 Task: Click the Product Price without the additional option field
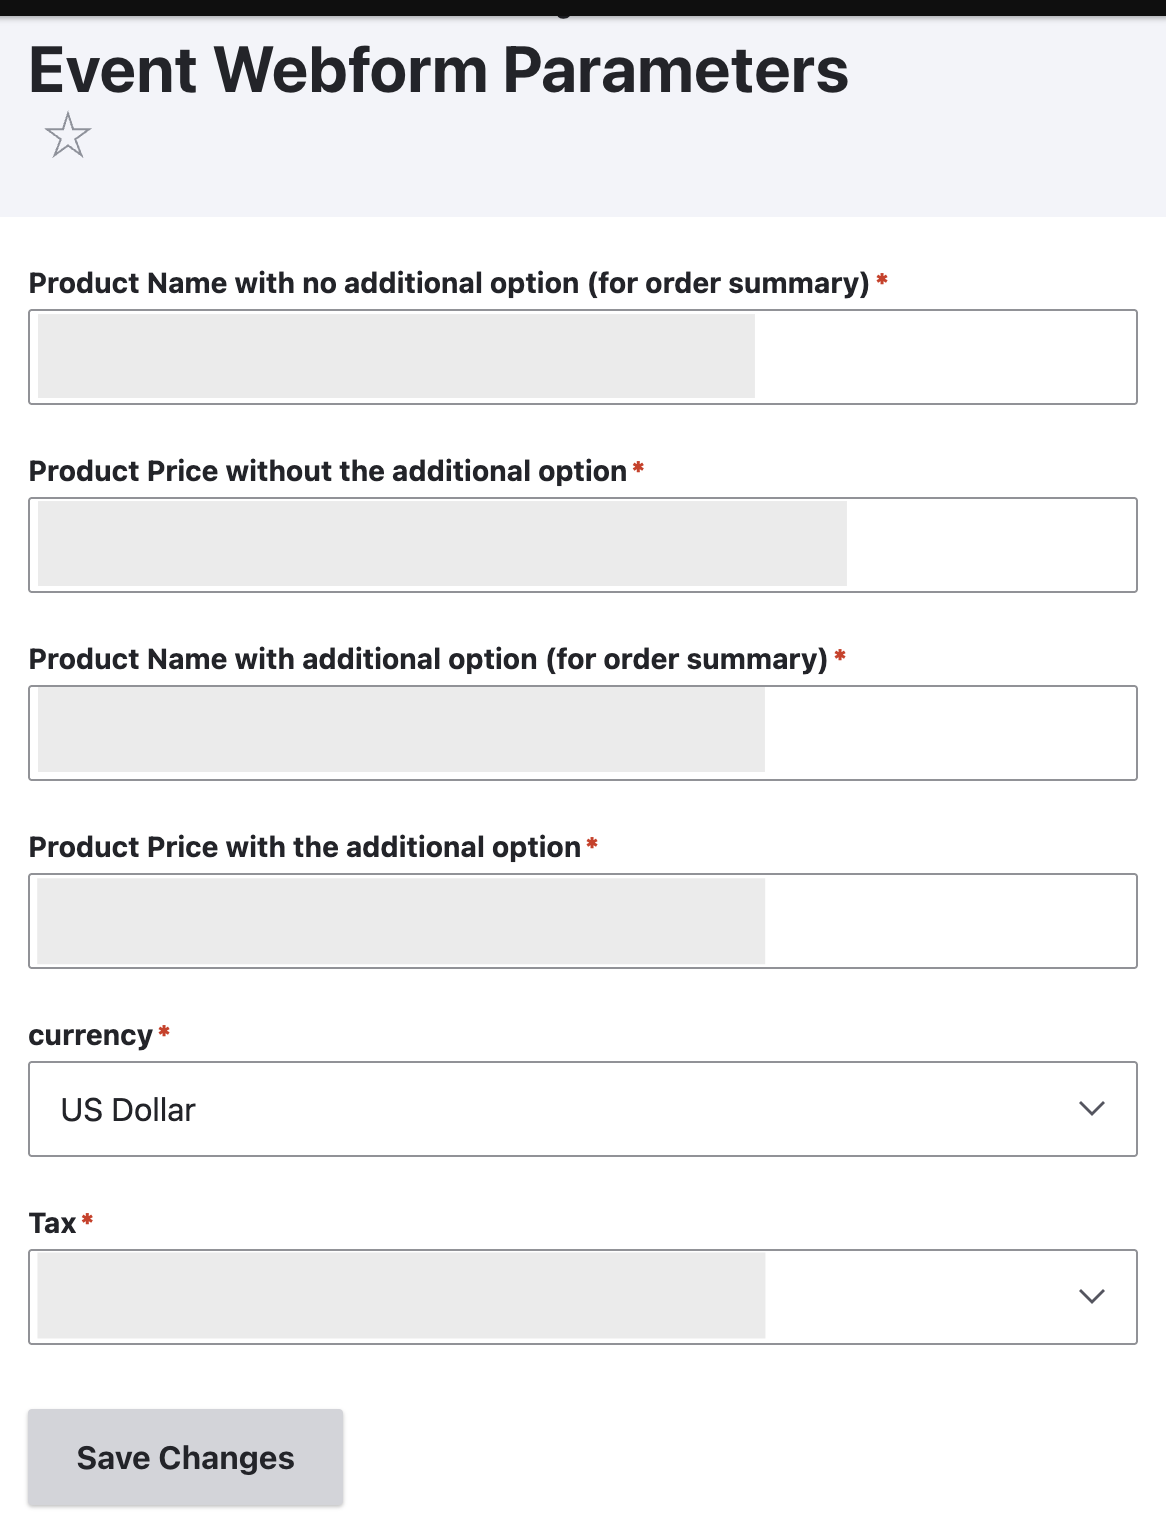coord(582,545)
